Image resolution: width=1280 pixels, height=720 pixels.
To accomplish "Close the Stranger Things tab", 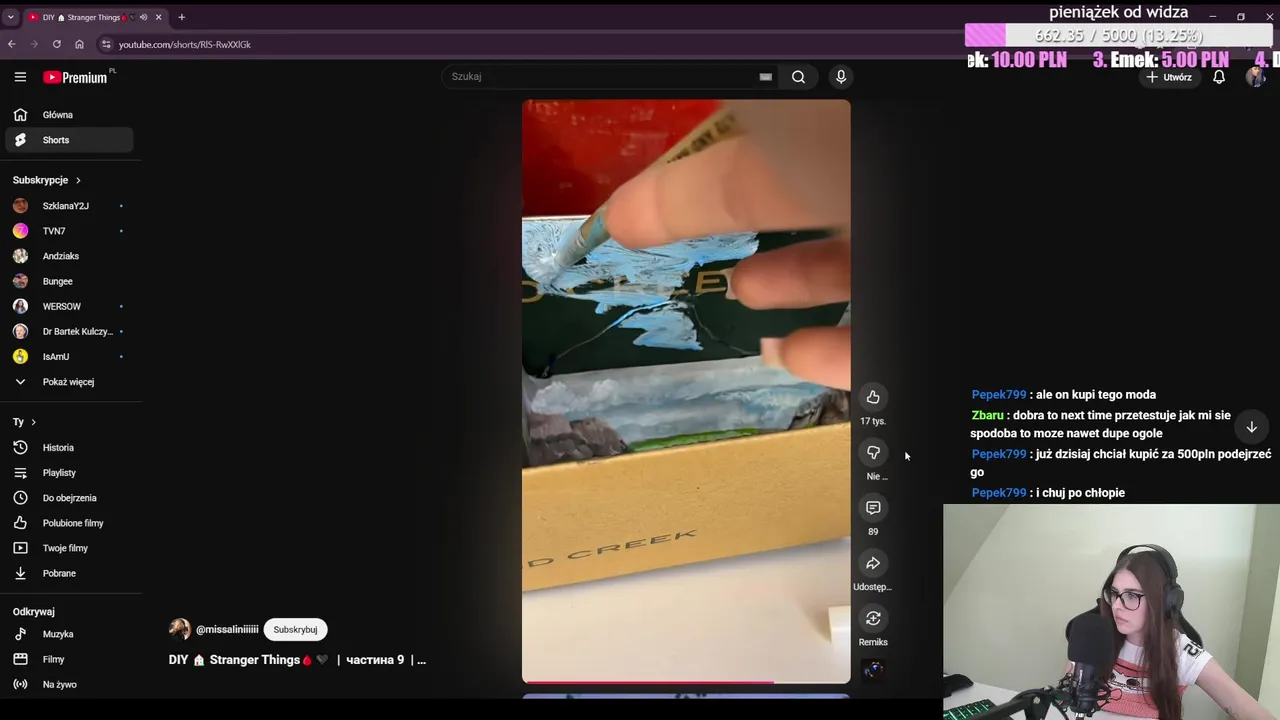I will tap(158, 17).
